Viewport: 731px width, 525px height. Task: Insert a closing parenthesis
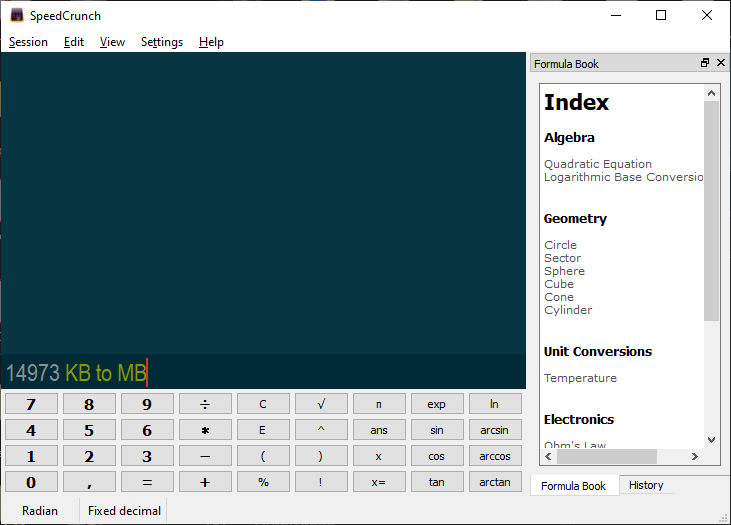(x=321, y=456)
